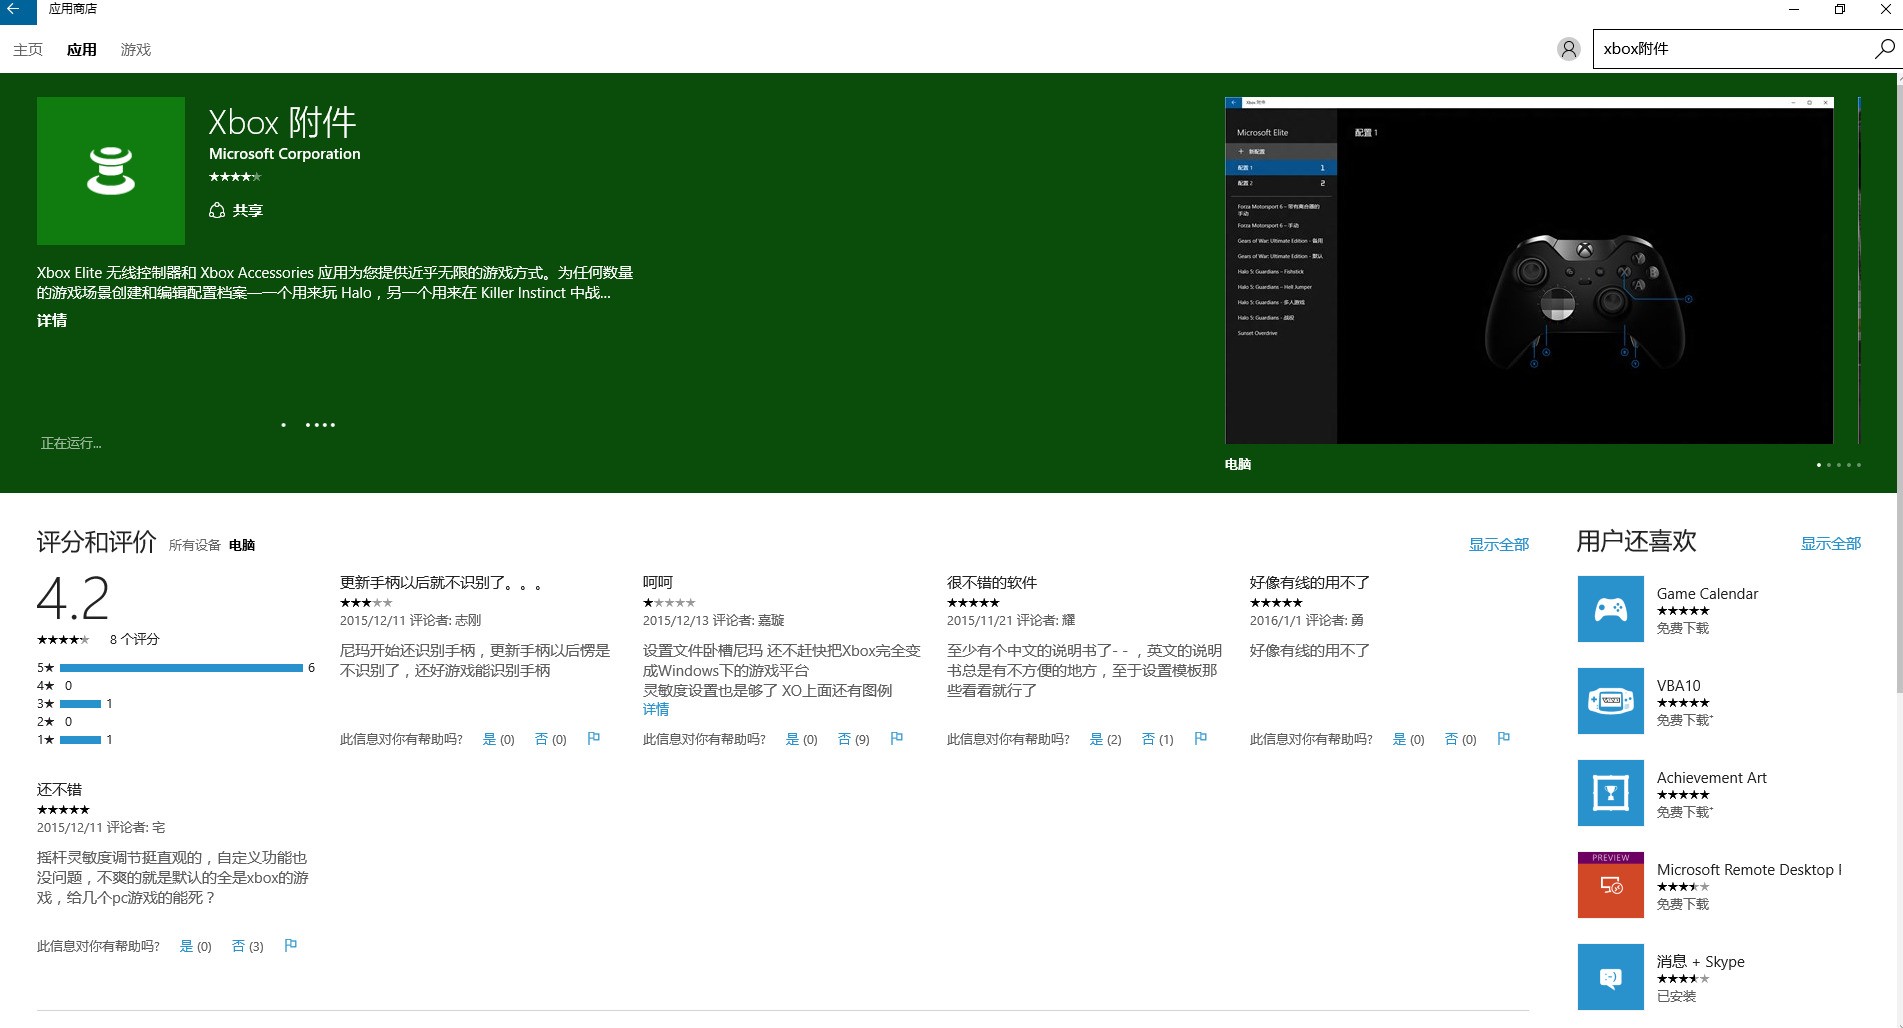The image size is (1903, 1028).
Task: Click the 4.2 average rating score
Action: pos(73,598)
